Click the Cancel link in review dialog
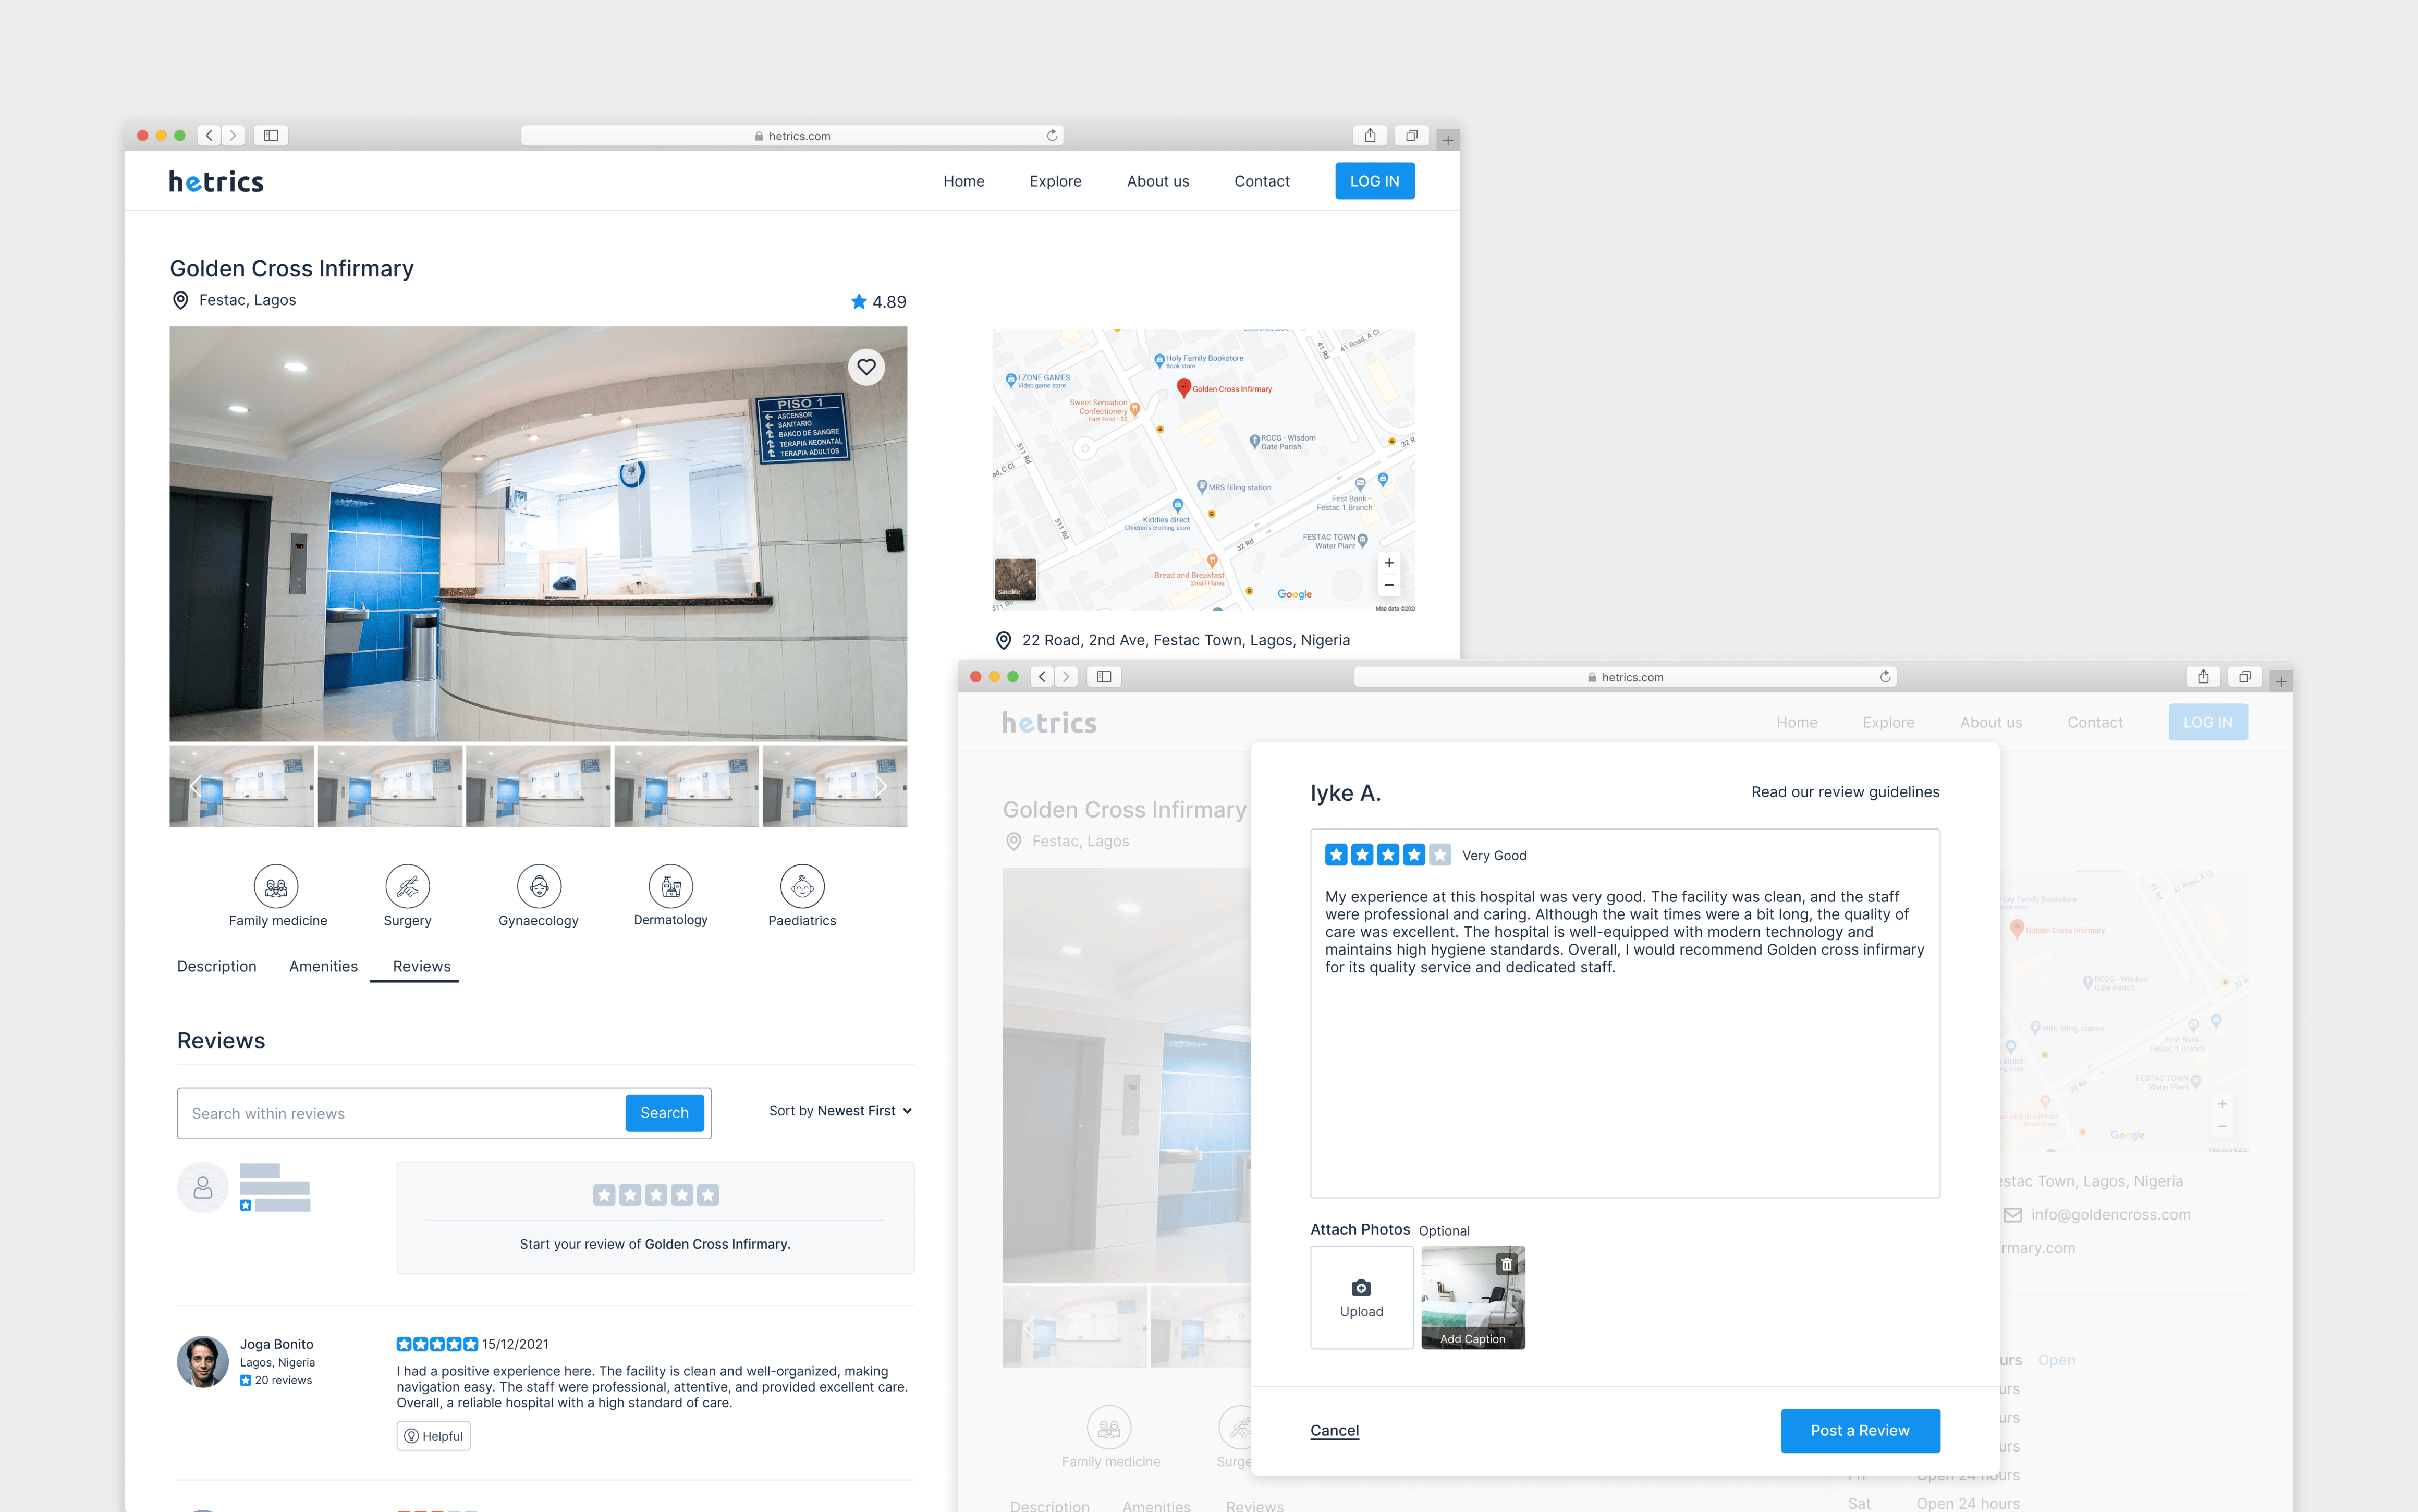 coord(1334,1431)
